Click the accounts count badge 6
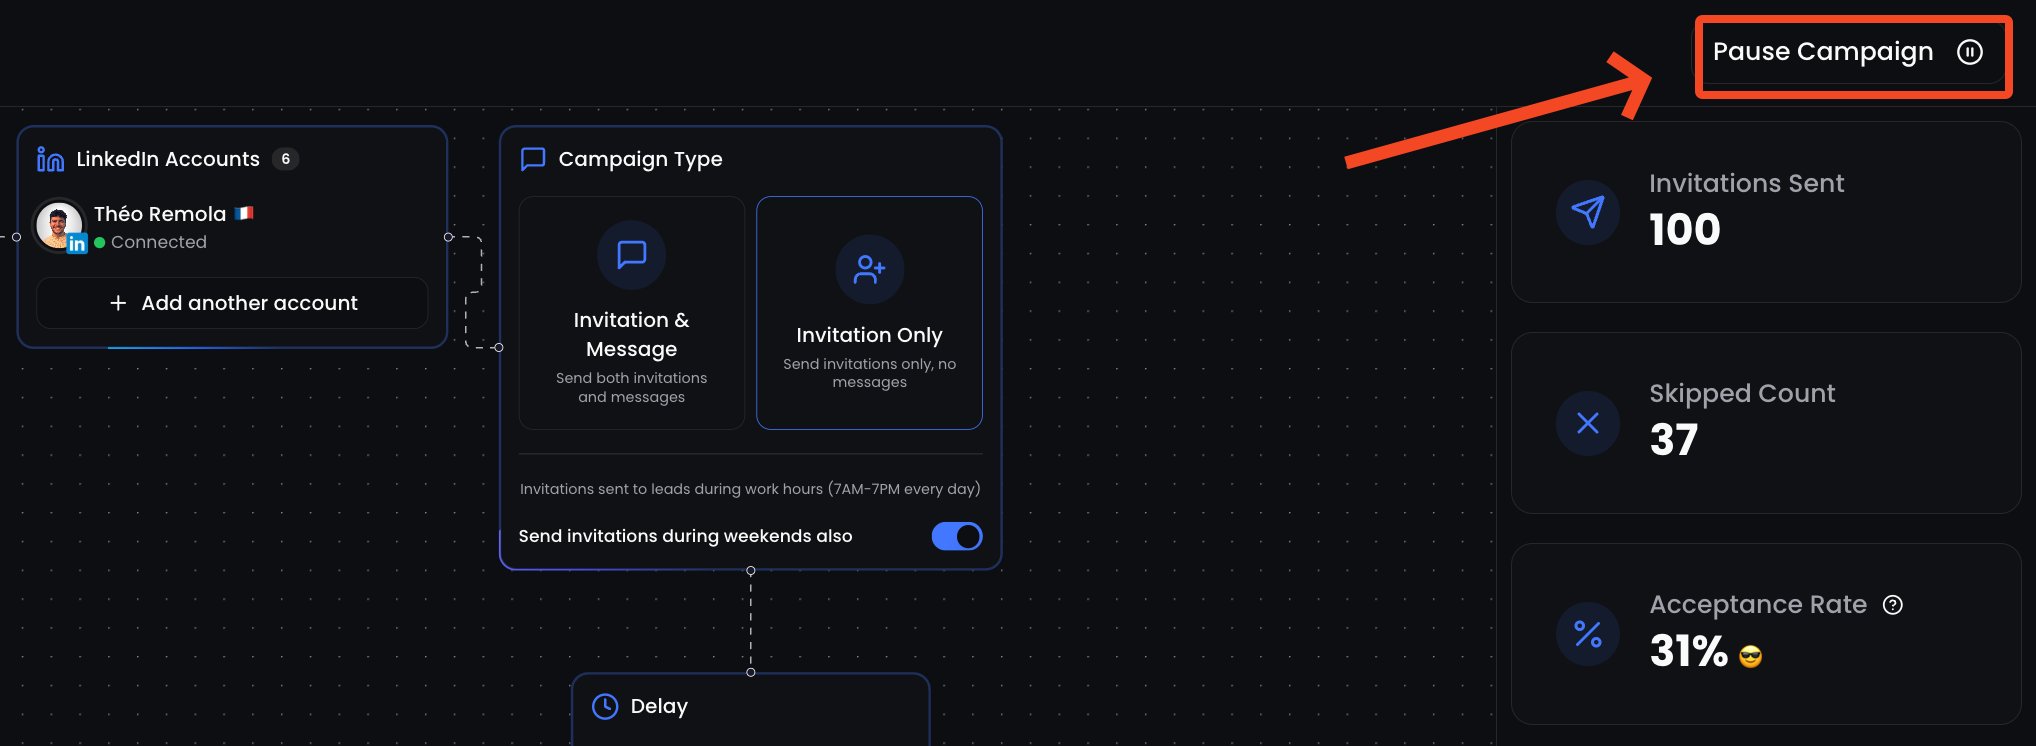 point(286,159)
